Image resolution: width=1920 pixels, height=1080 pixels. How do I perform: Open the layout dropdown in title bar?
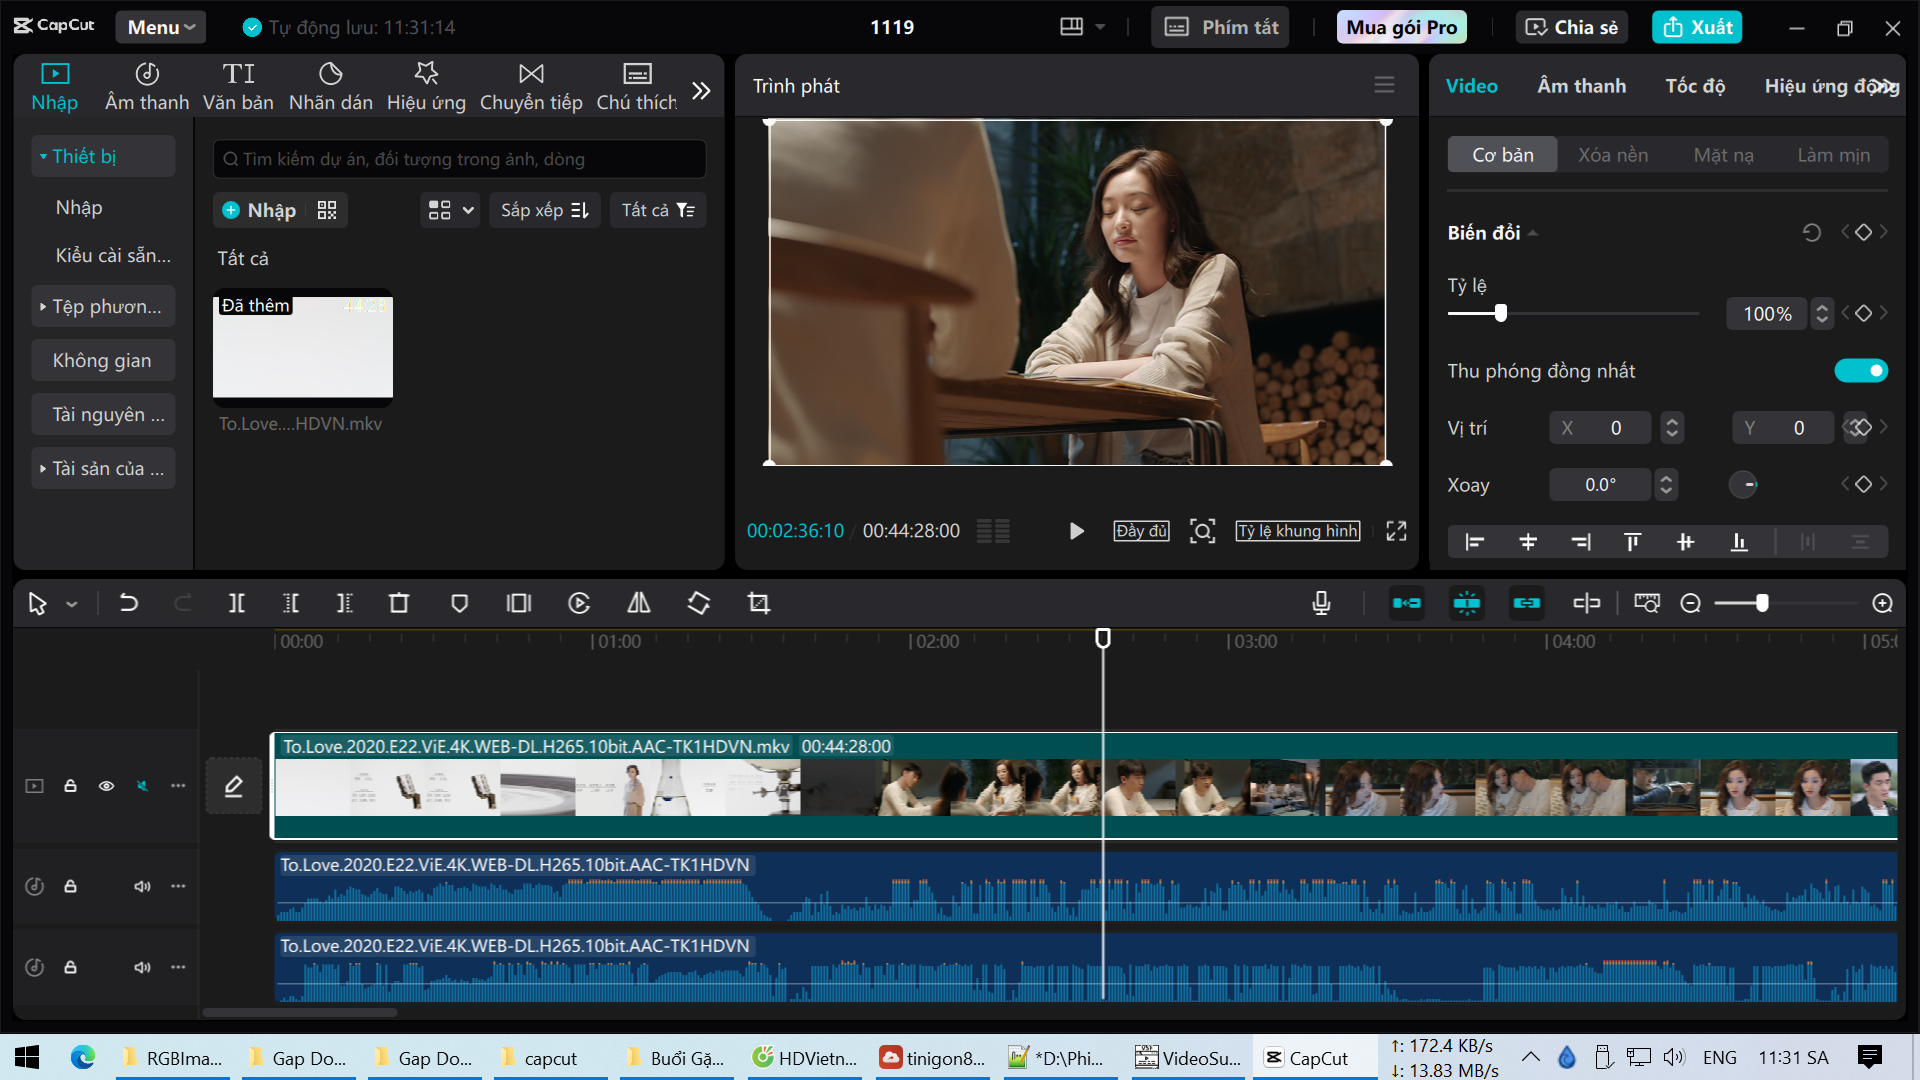(1082, 27)
